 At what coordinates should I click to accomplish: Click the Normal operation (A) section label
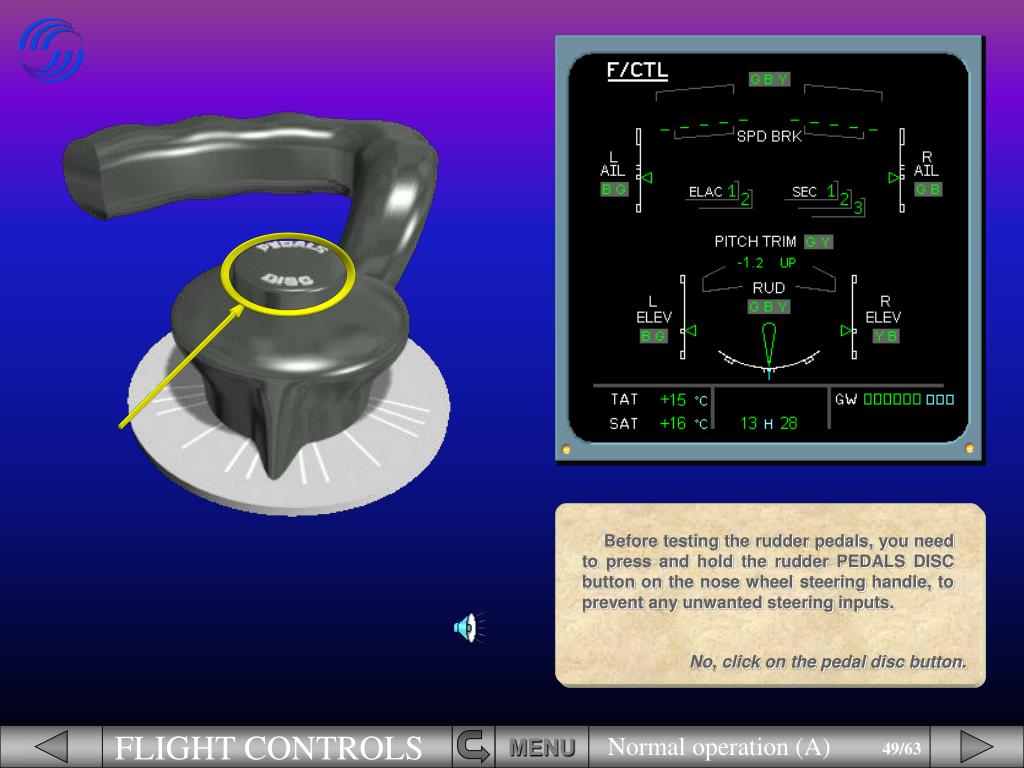click(719, 747)
